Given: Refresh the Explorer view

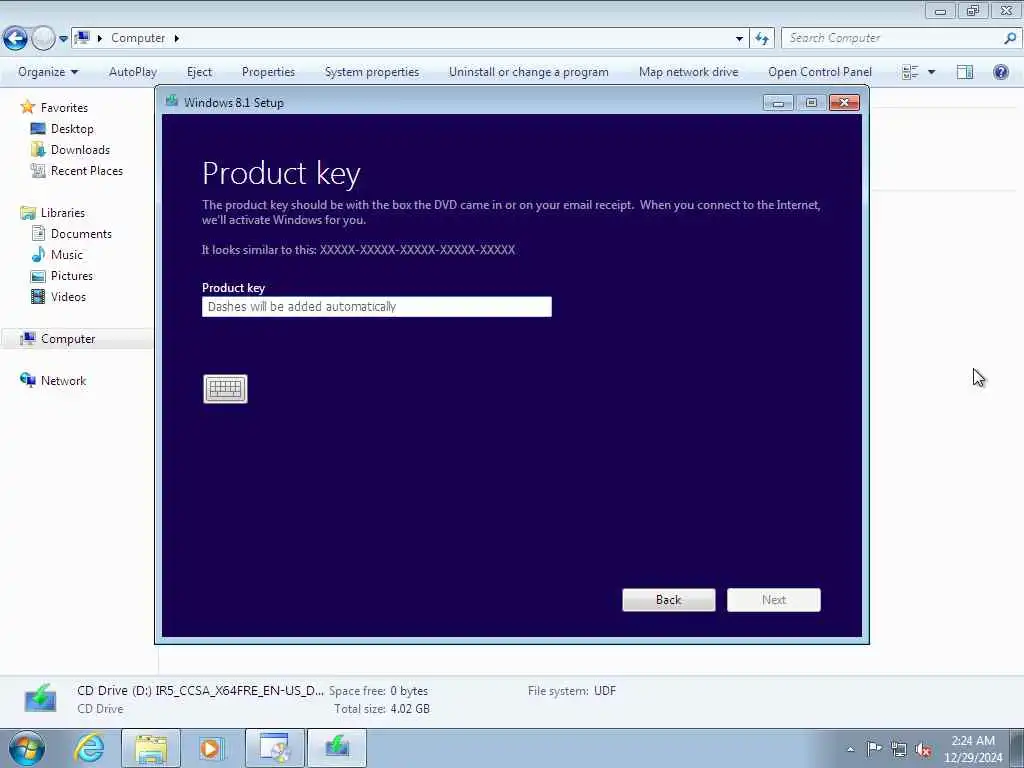Looking at the screenshot, I should (761, 39).
